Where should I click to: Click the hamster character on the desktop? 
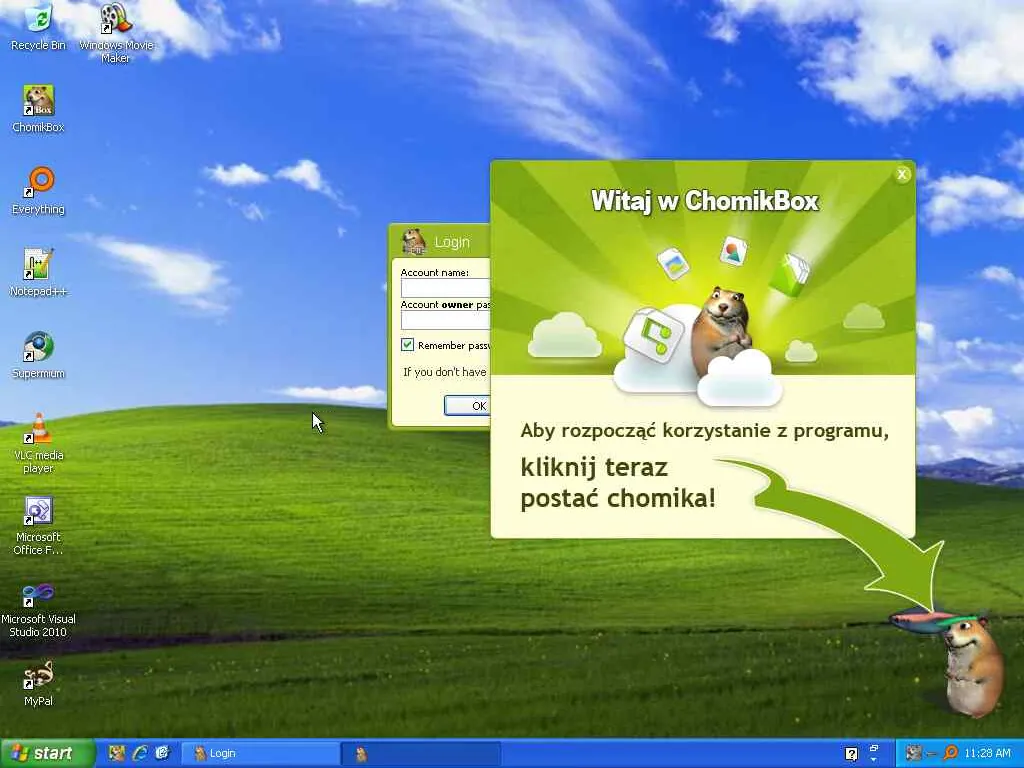(x=972, y=666)
